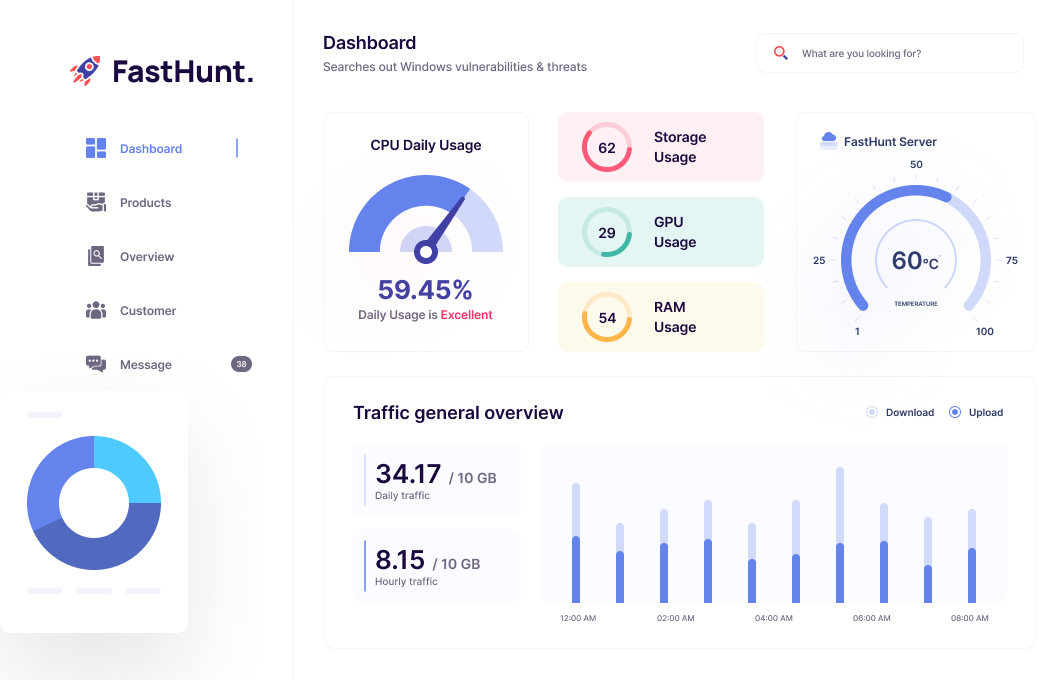
Task: Select the Dashboard grid icon in the sidebar
Action: (95, 148)
